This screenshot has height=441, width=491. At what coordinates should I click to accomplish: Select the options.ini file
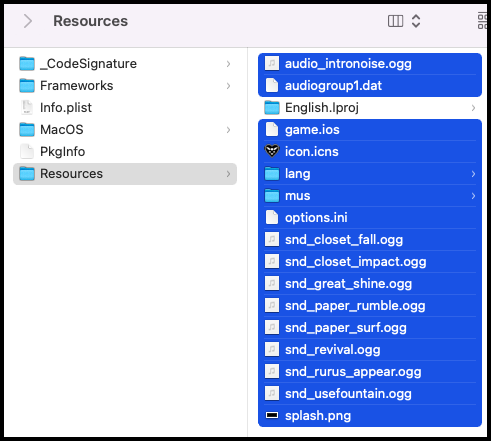pyautogui.click(x=370, y=217)
